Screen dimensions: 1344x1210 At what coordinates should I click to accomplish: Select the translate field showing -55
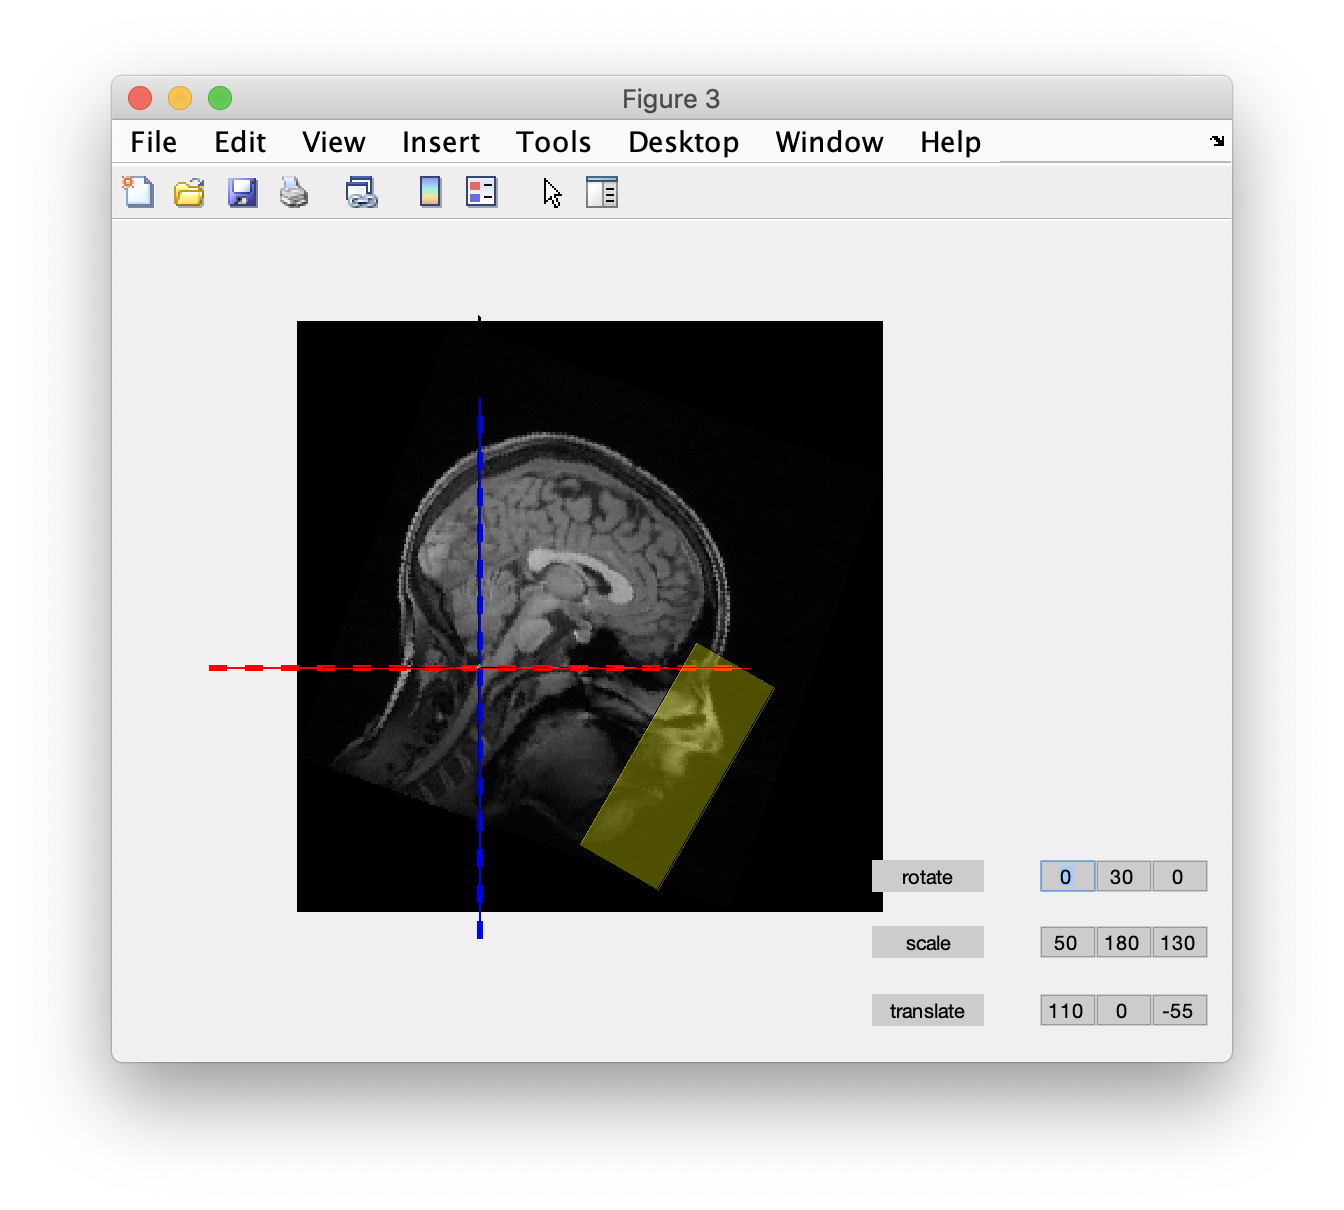click(x=1179, y=1011)
